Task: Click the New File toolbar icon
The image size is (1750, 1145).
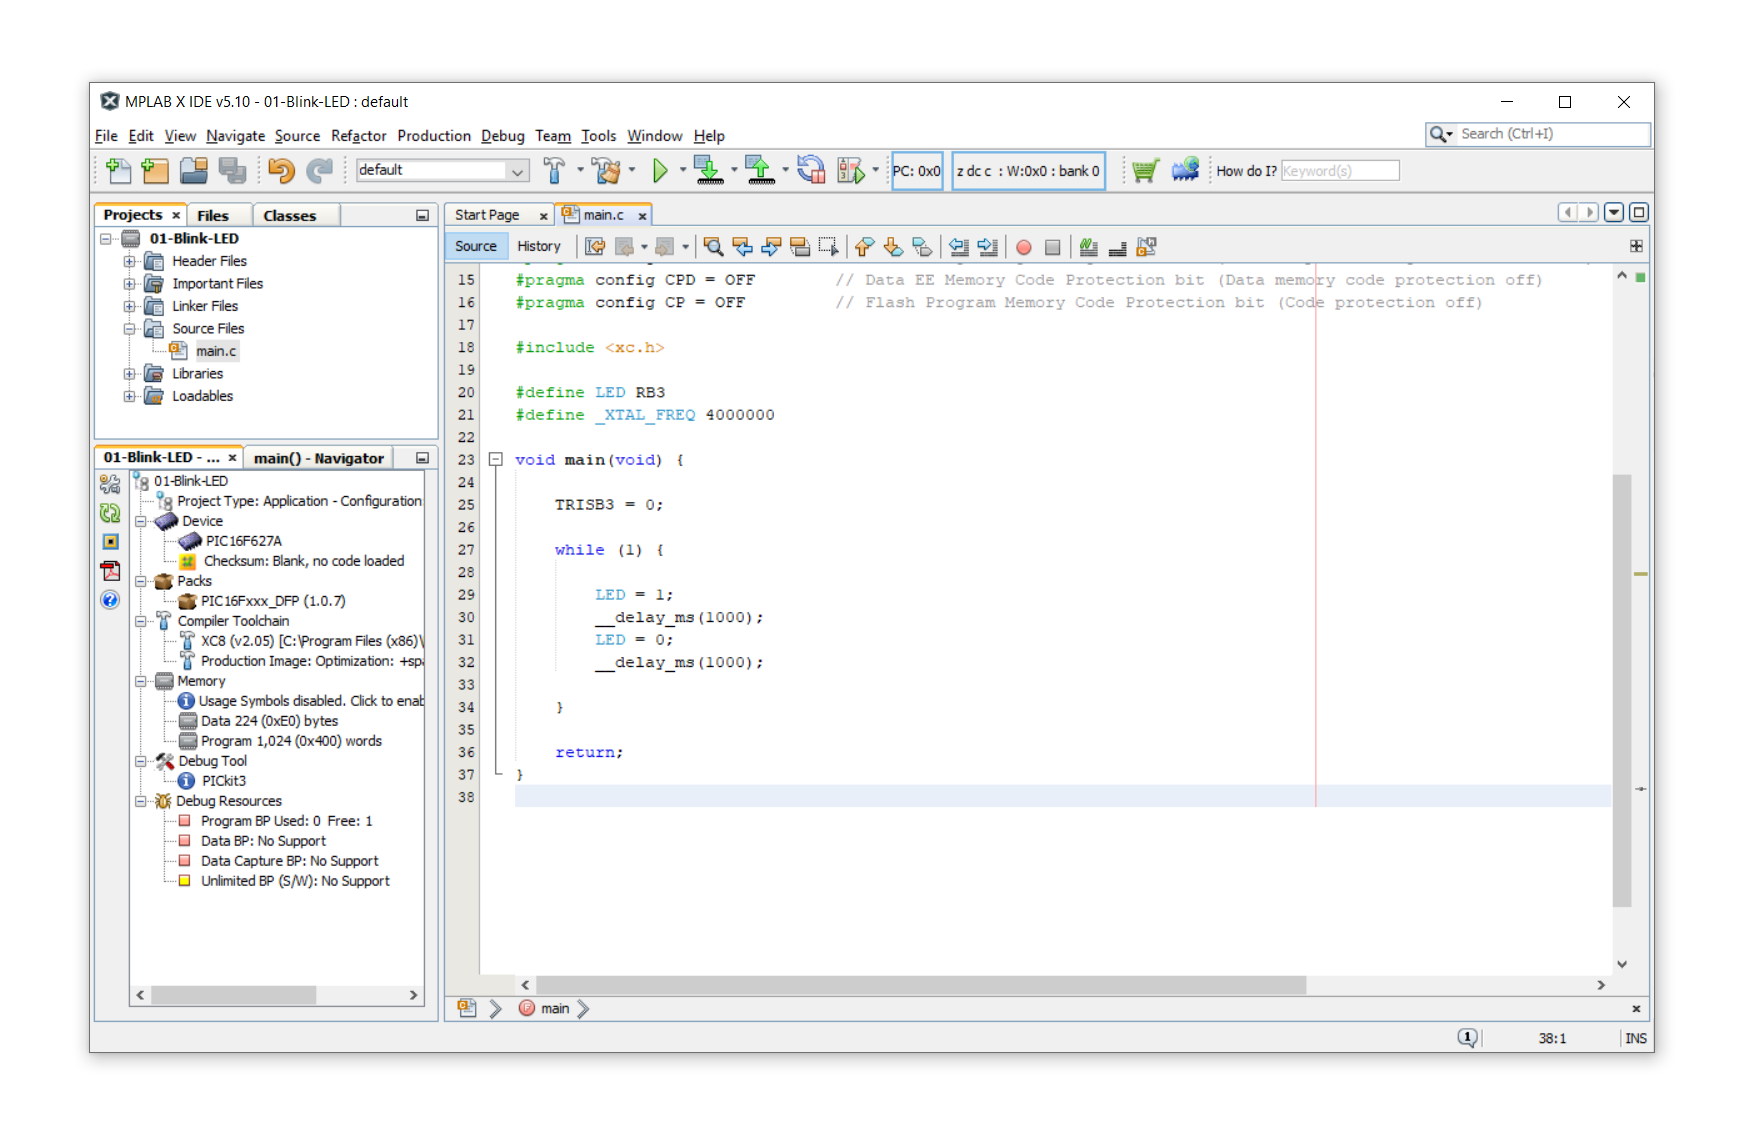Action: click(118, 171)
